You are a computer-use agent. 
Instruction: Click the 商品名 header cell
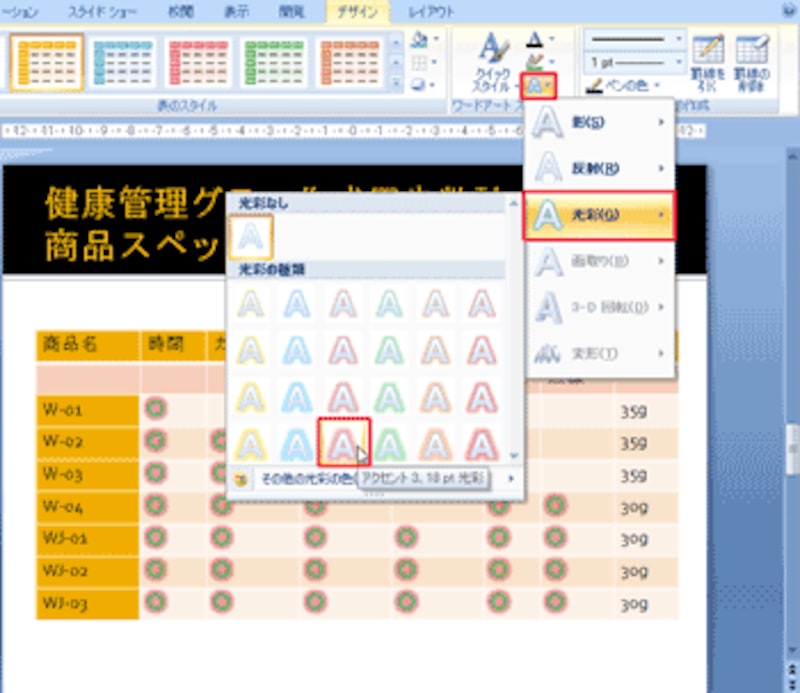pyautogui.click(x=87, y=346)
